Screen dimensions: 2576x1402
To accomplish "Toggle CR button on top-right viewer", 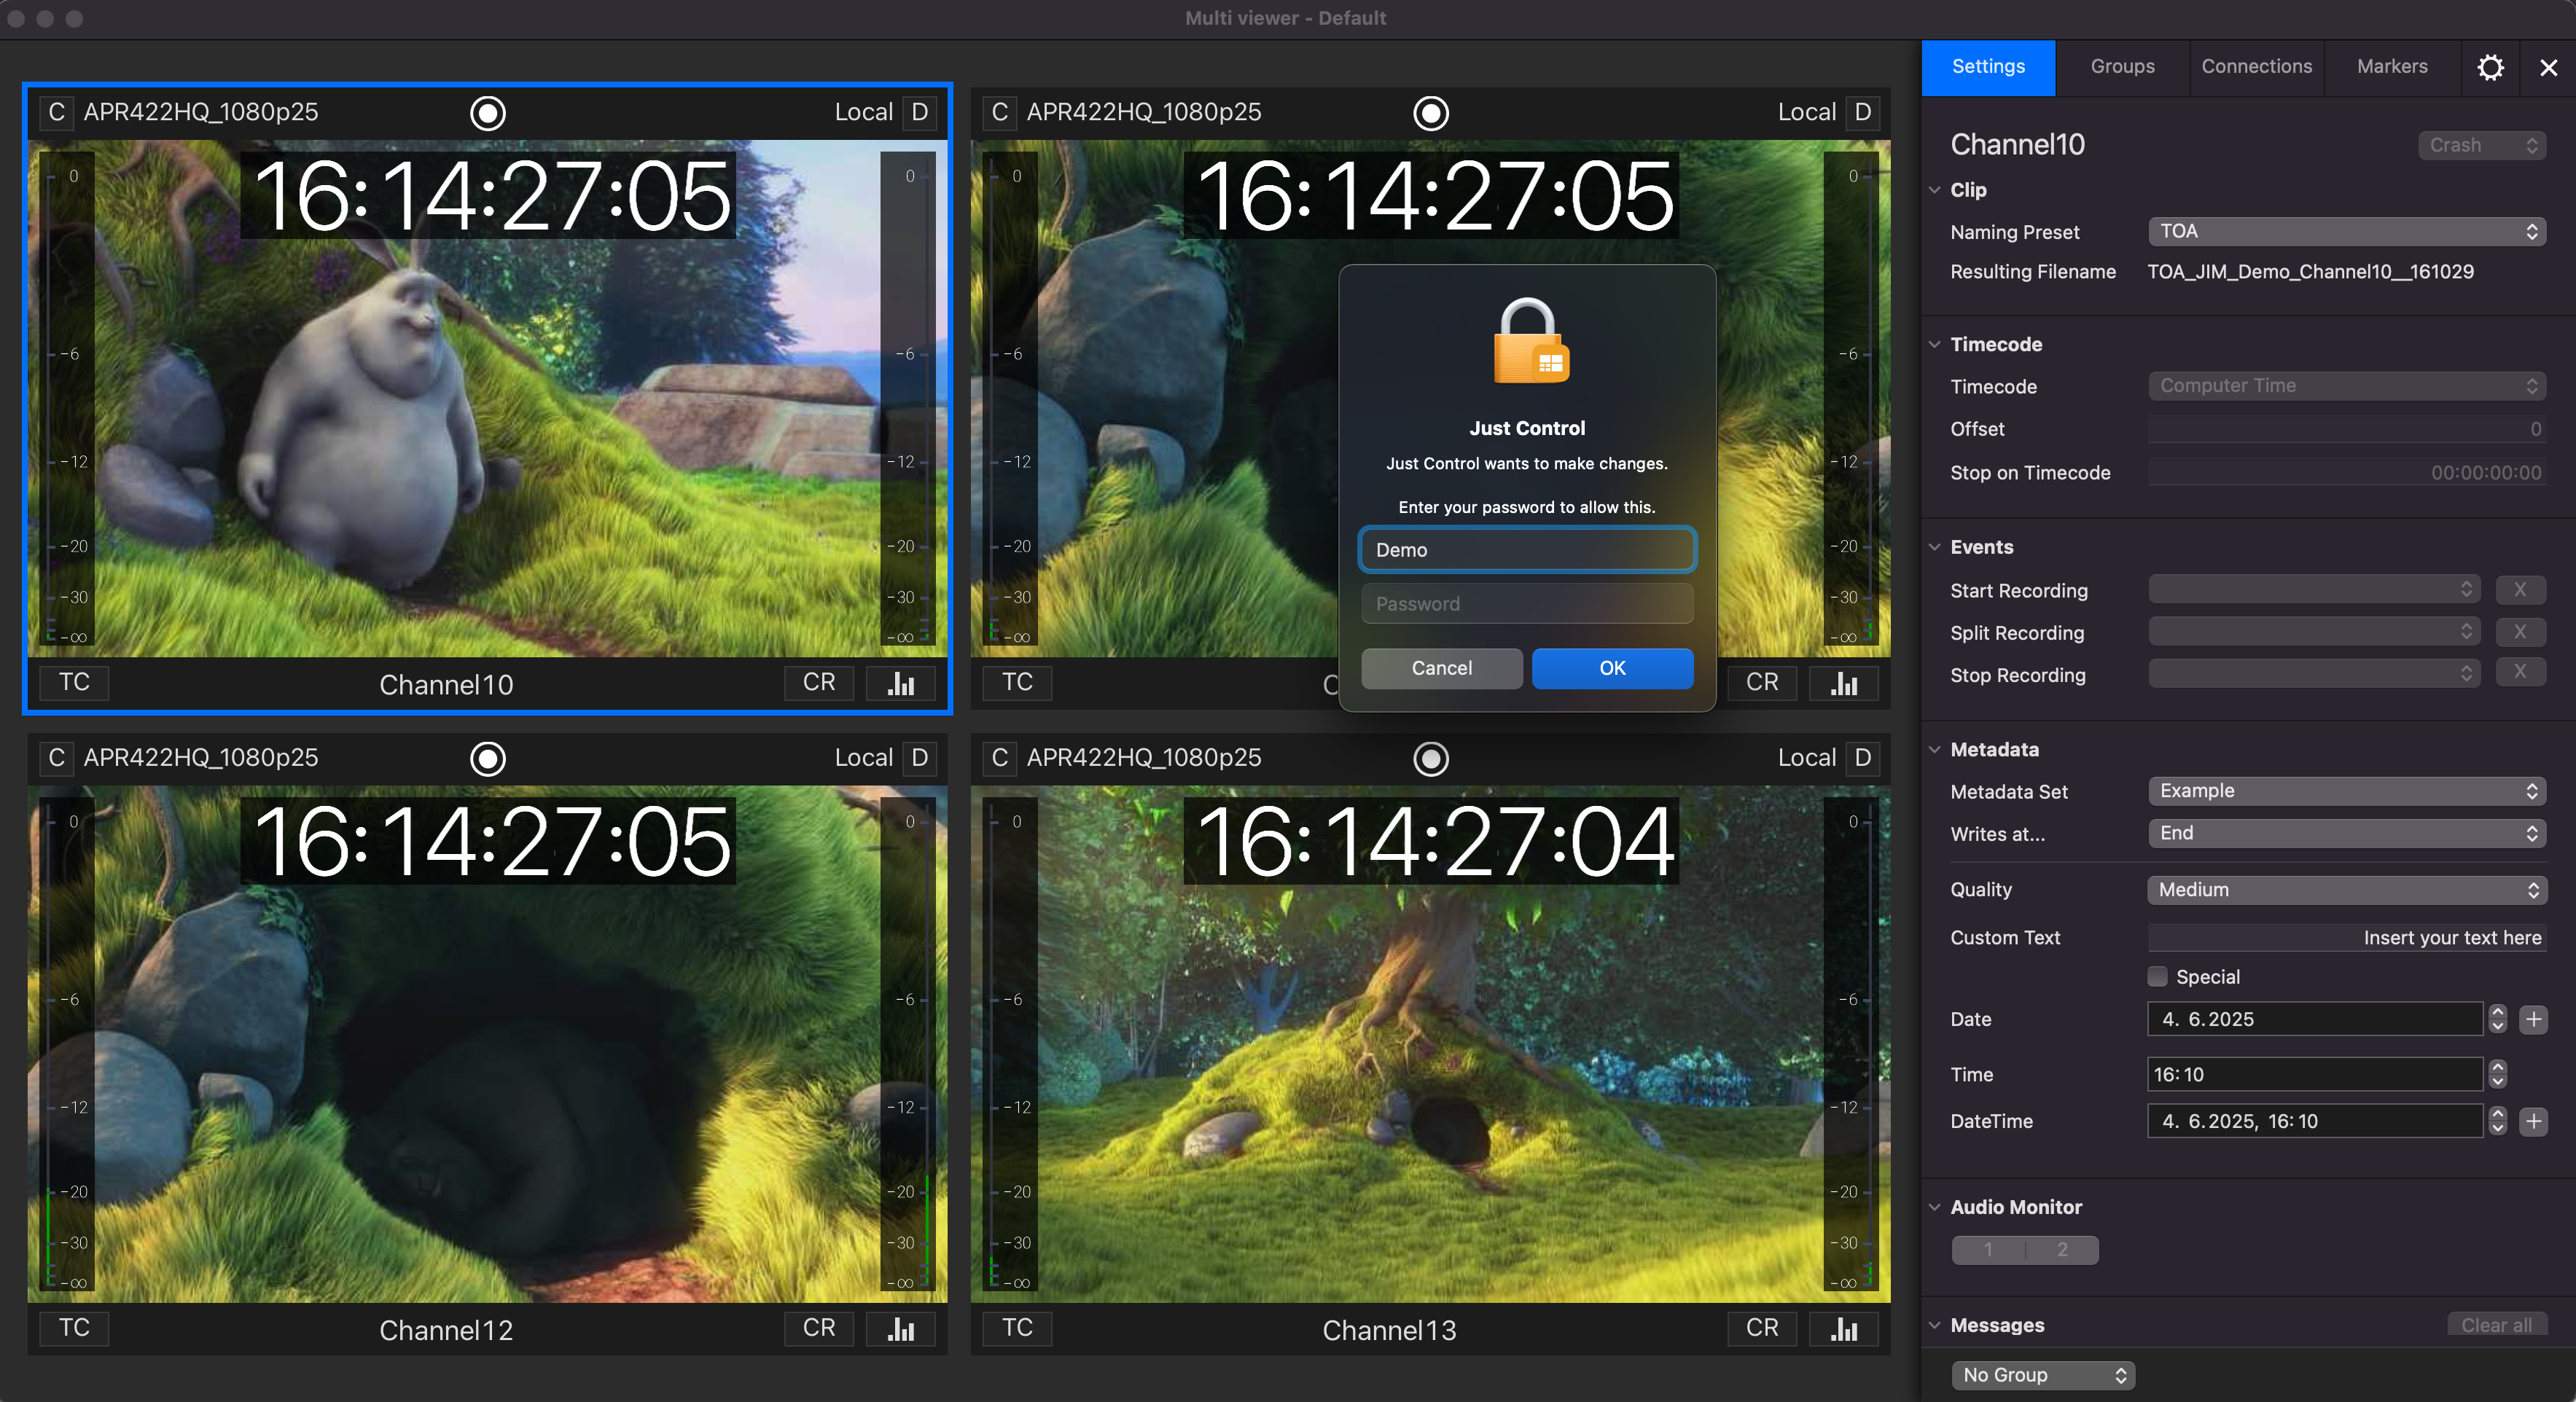I will [1762, 683].
